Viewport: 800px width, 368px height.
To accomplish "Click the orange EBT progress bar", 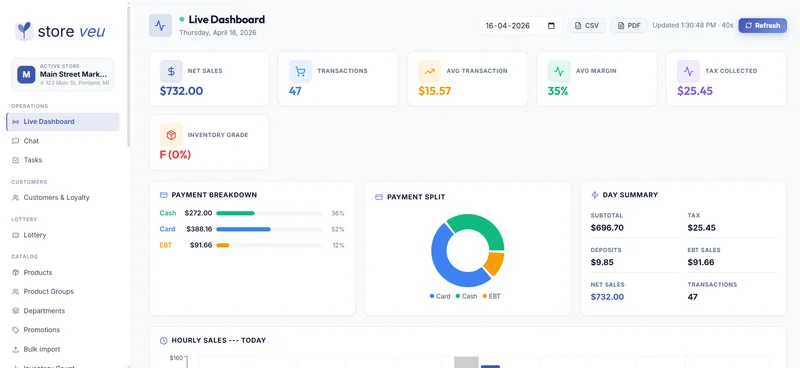I will pos(223,246).
